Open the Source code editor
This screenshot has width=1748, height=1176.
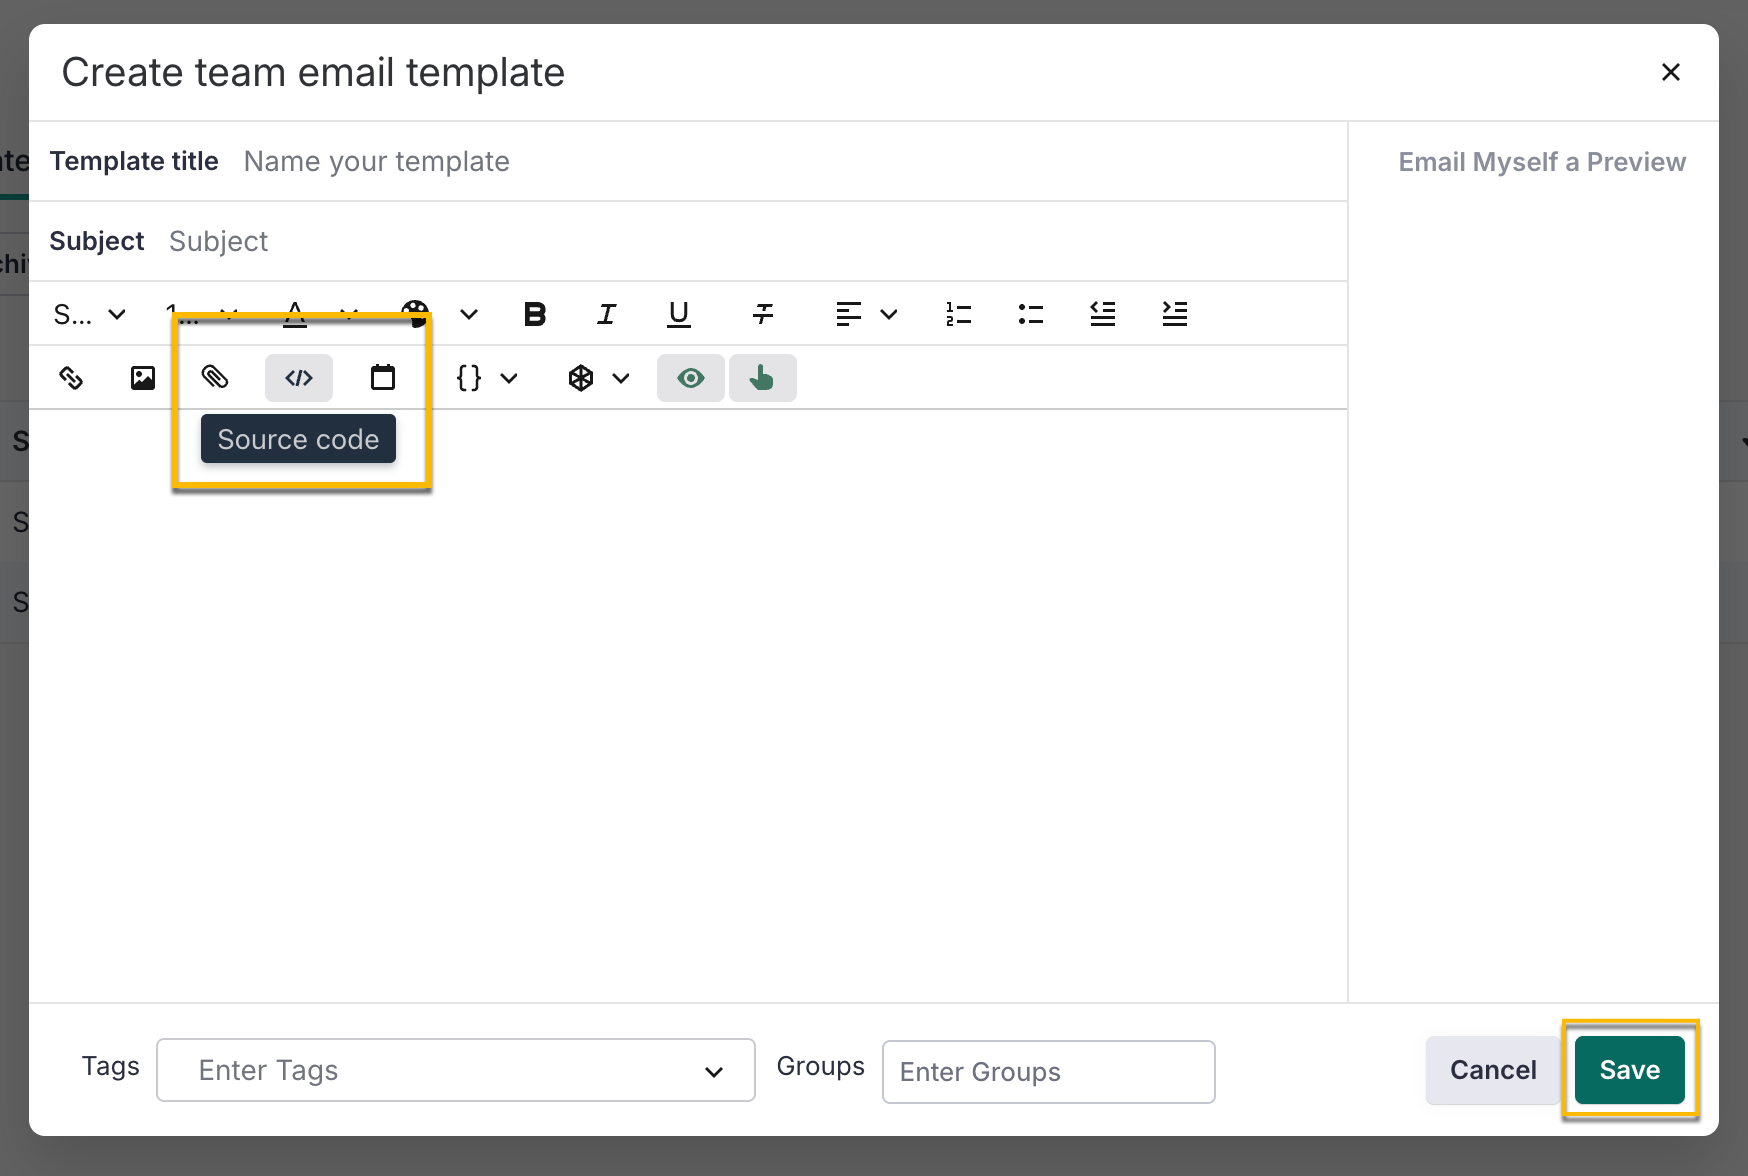click(298, 378)
